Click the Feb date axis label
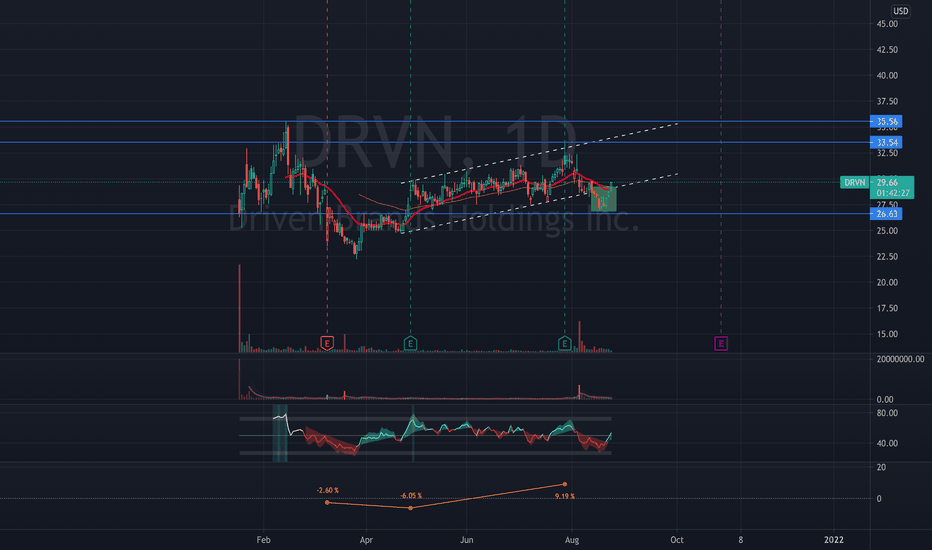Image resolution: width=932 pixels, height=550 pixels. pyautogui.click(x=263, y=540)
